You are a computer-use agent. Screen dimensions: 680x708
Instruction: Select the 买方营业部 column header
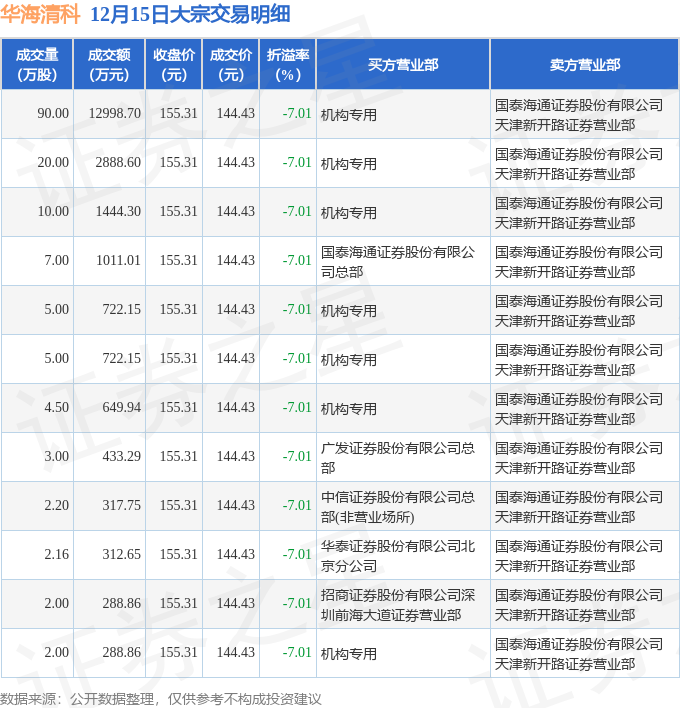point(403,65)
